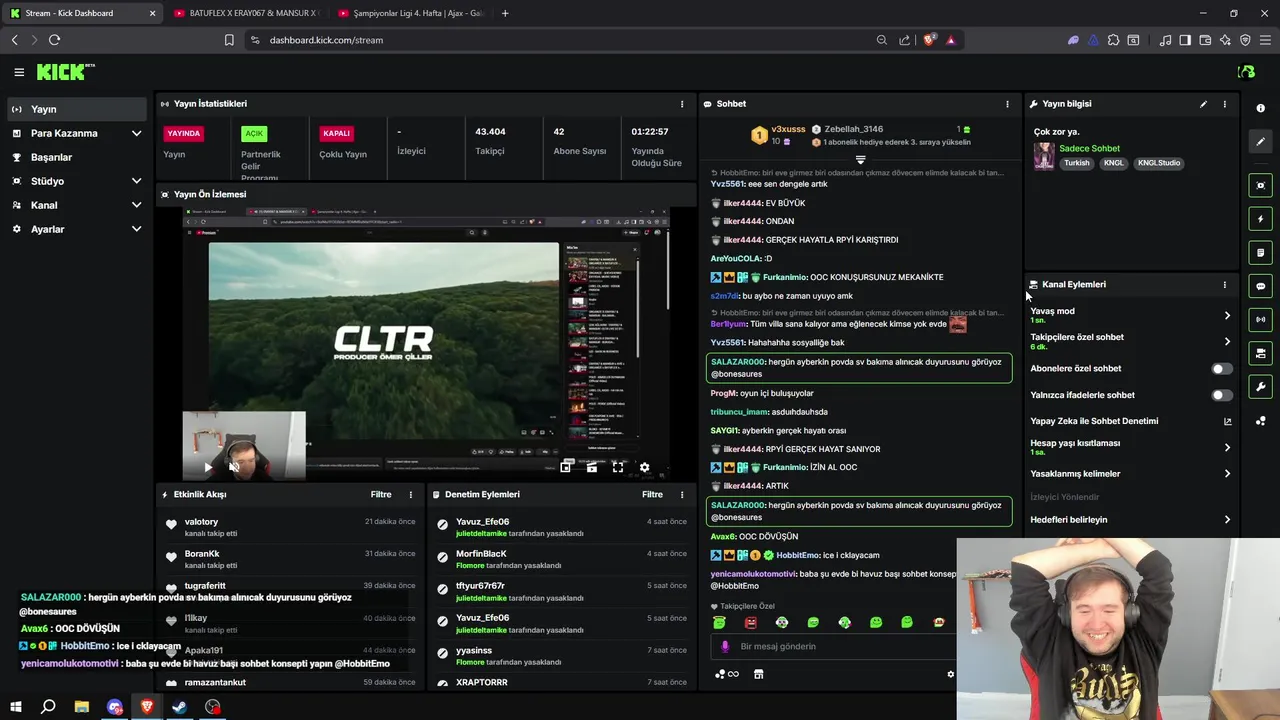Play the stream preview video
Image resolution: width=1280 pixels, height=720 pixels.
pyautogui.click(x=207, y=467)
